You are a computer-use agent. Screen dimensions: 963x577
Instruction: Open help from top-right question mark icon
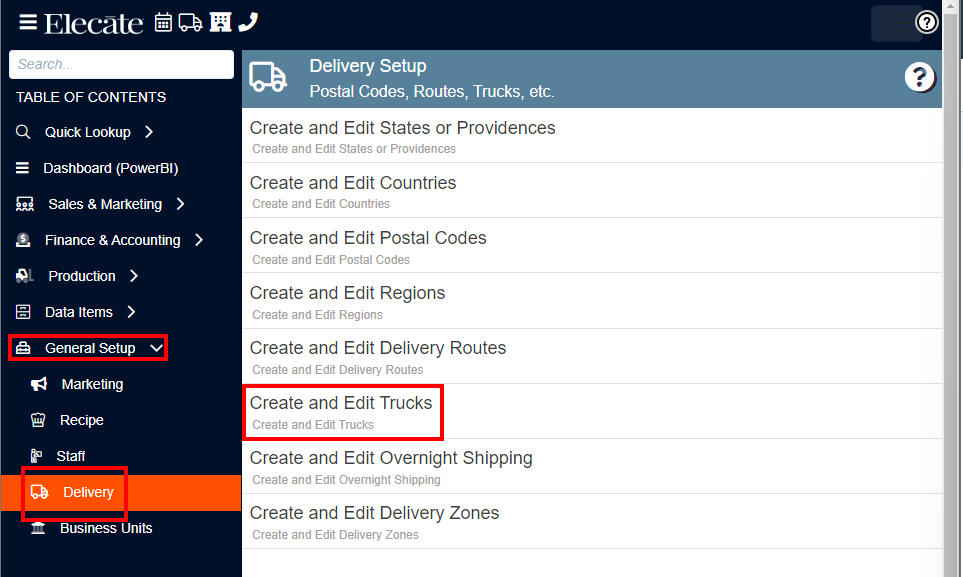pos(926,23)
